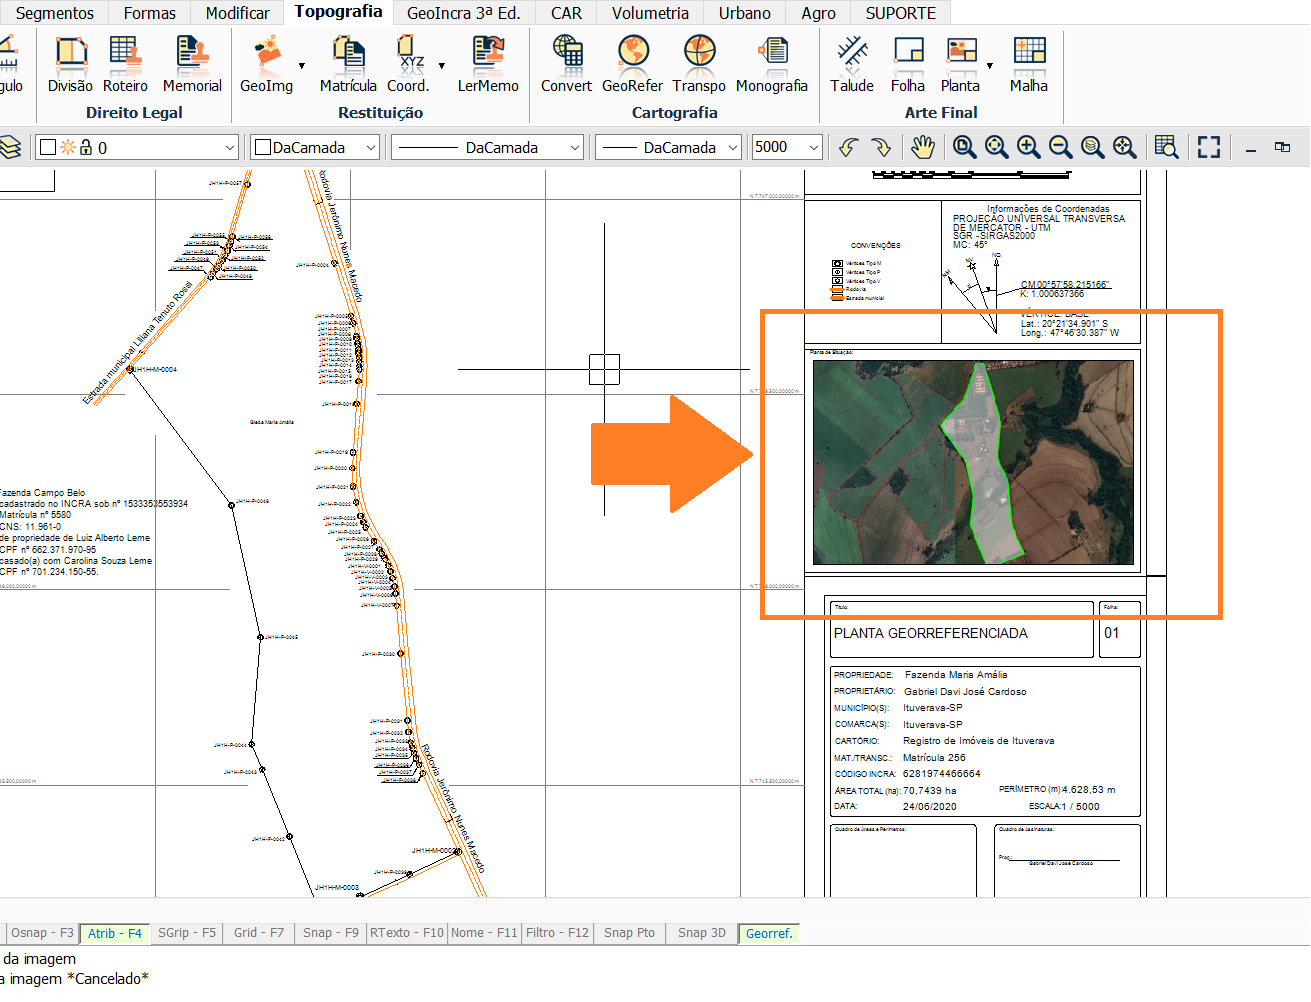Open the Transpo tool
1311x1002 pixels.
[699, 65]
